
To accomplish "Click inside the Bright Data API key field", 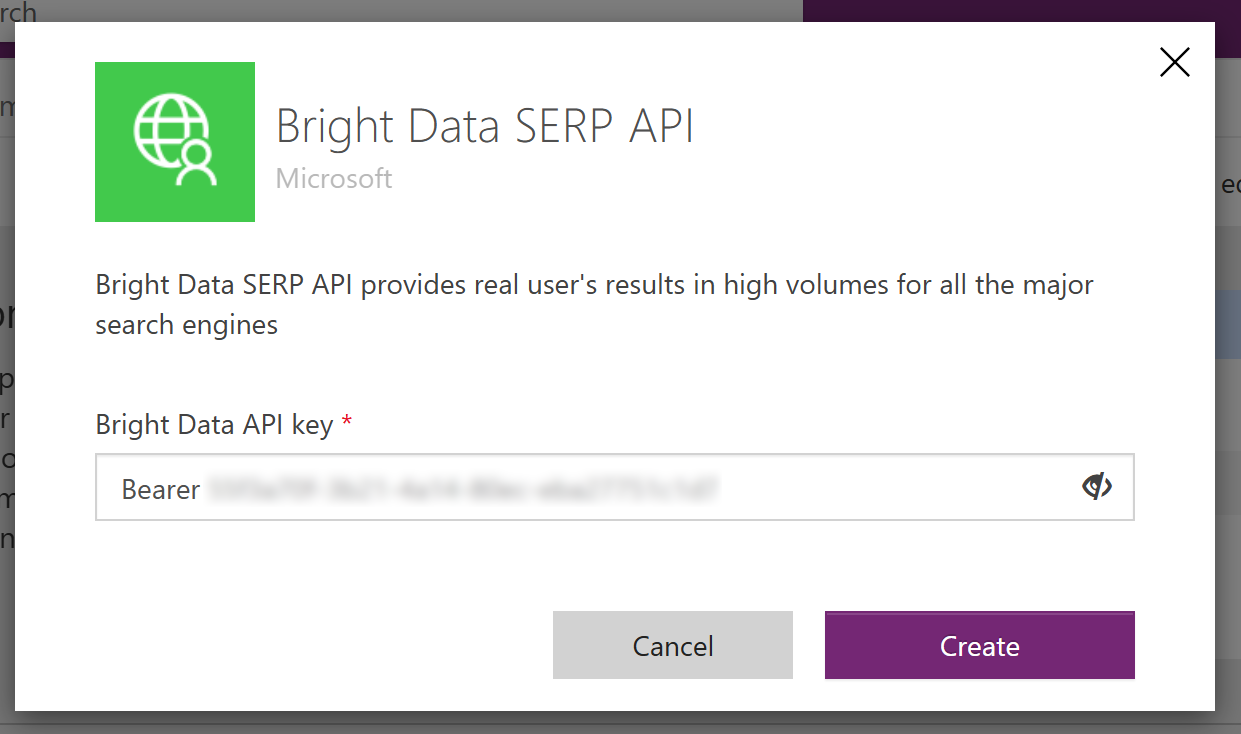I will tap(600, 487).
